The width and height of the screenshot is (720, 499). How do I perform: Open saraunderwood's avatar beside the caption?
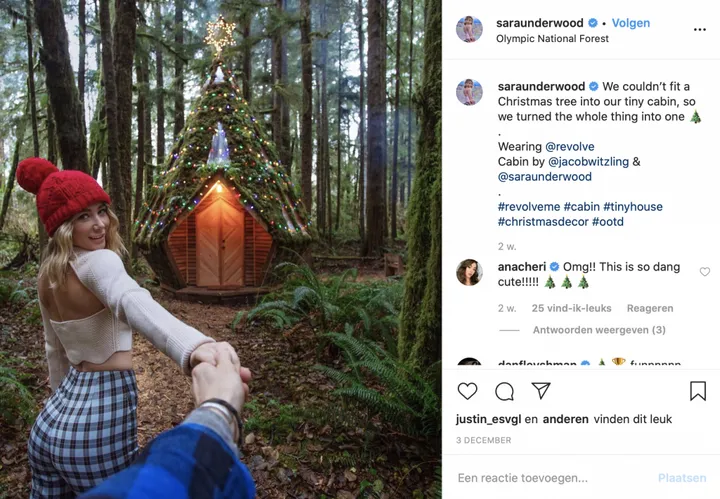click(x=469, y=92)
